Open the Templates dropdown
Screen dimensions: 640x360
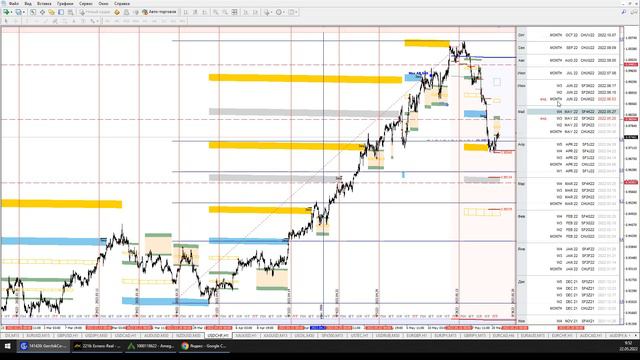point(293,12)
